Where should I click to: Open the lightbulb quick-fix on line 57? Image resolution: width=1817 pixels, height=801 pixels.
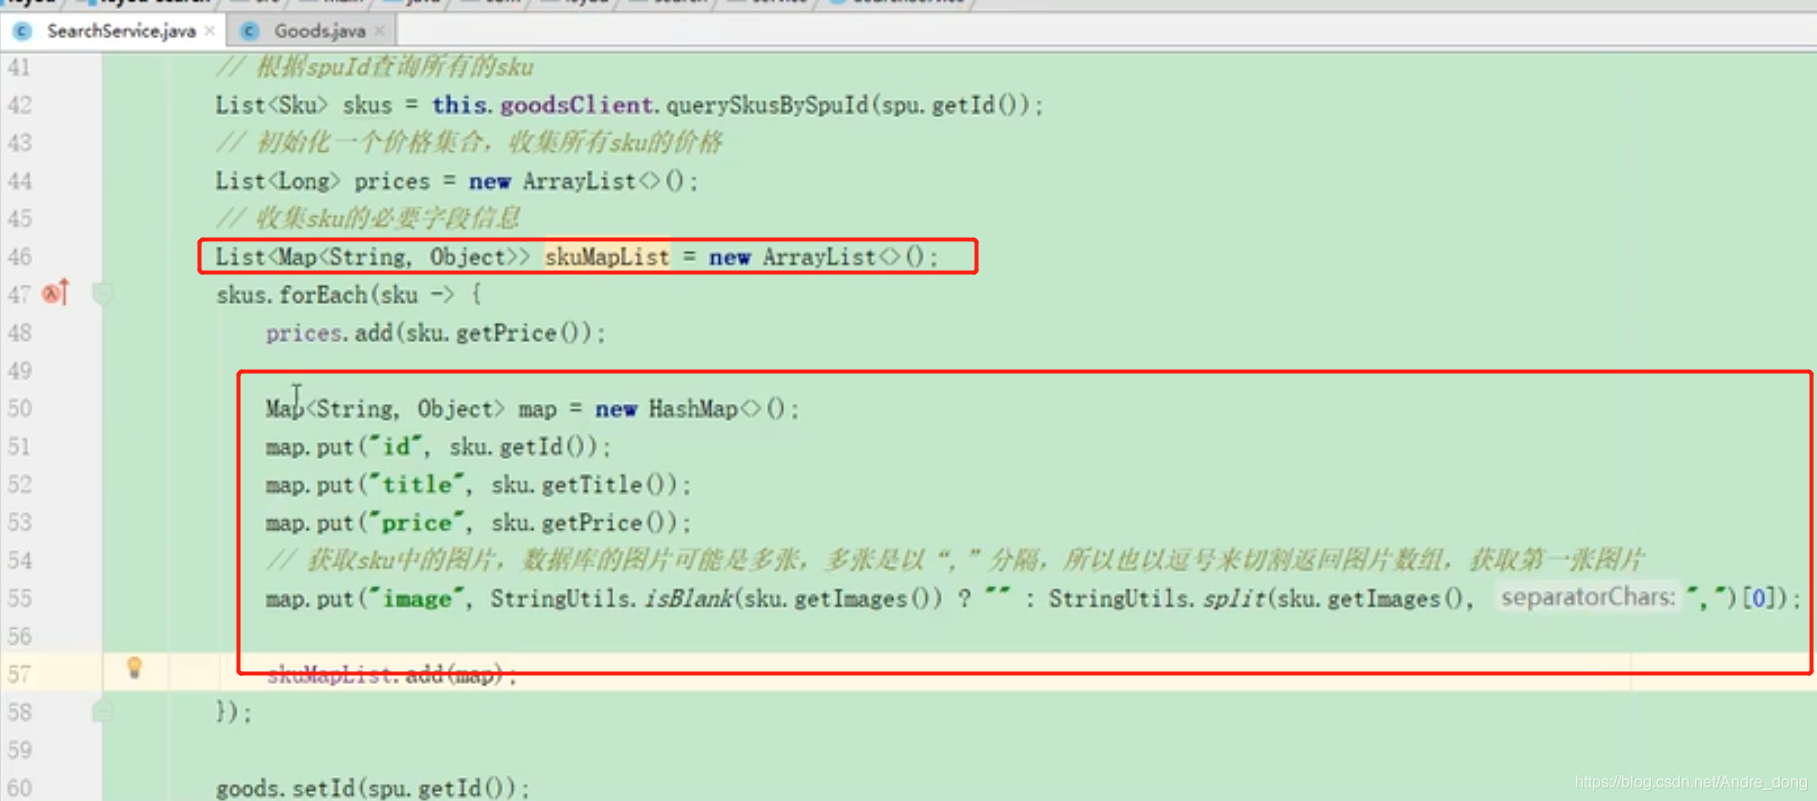(x=134, y=667)
